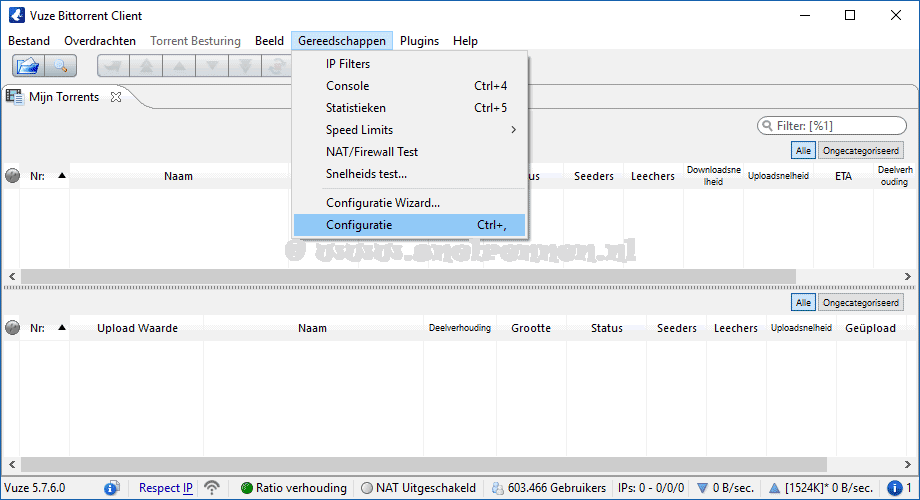920x500 pixels.
Task: Click the blue notification info icon
Action: pyautogui.click(x=895, y=488)
